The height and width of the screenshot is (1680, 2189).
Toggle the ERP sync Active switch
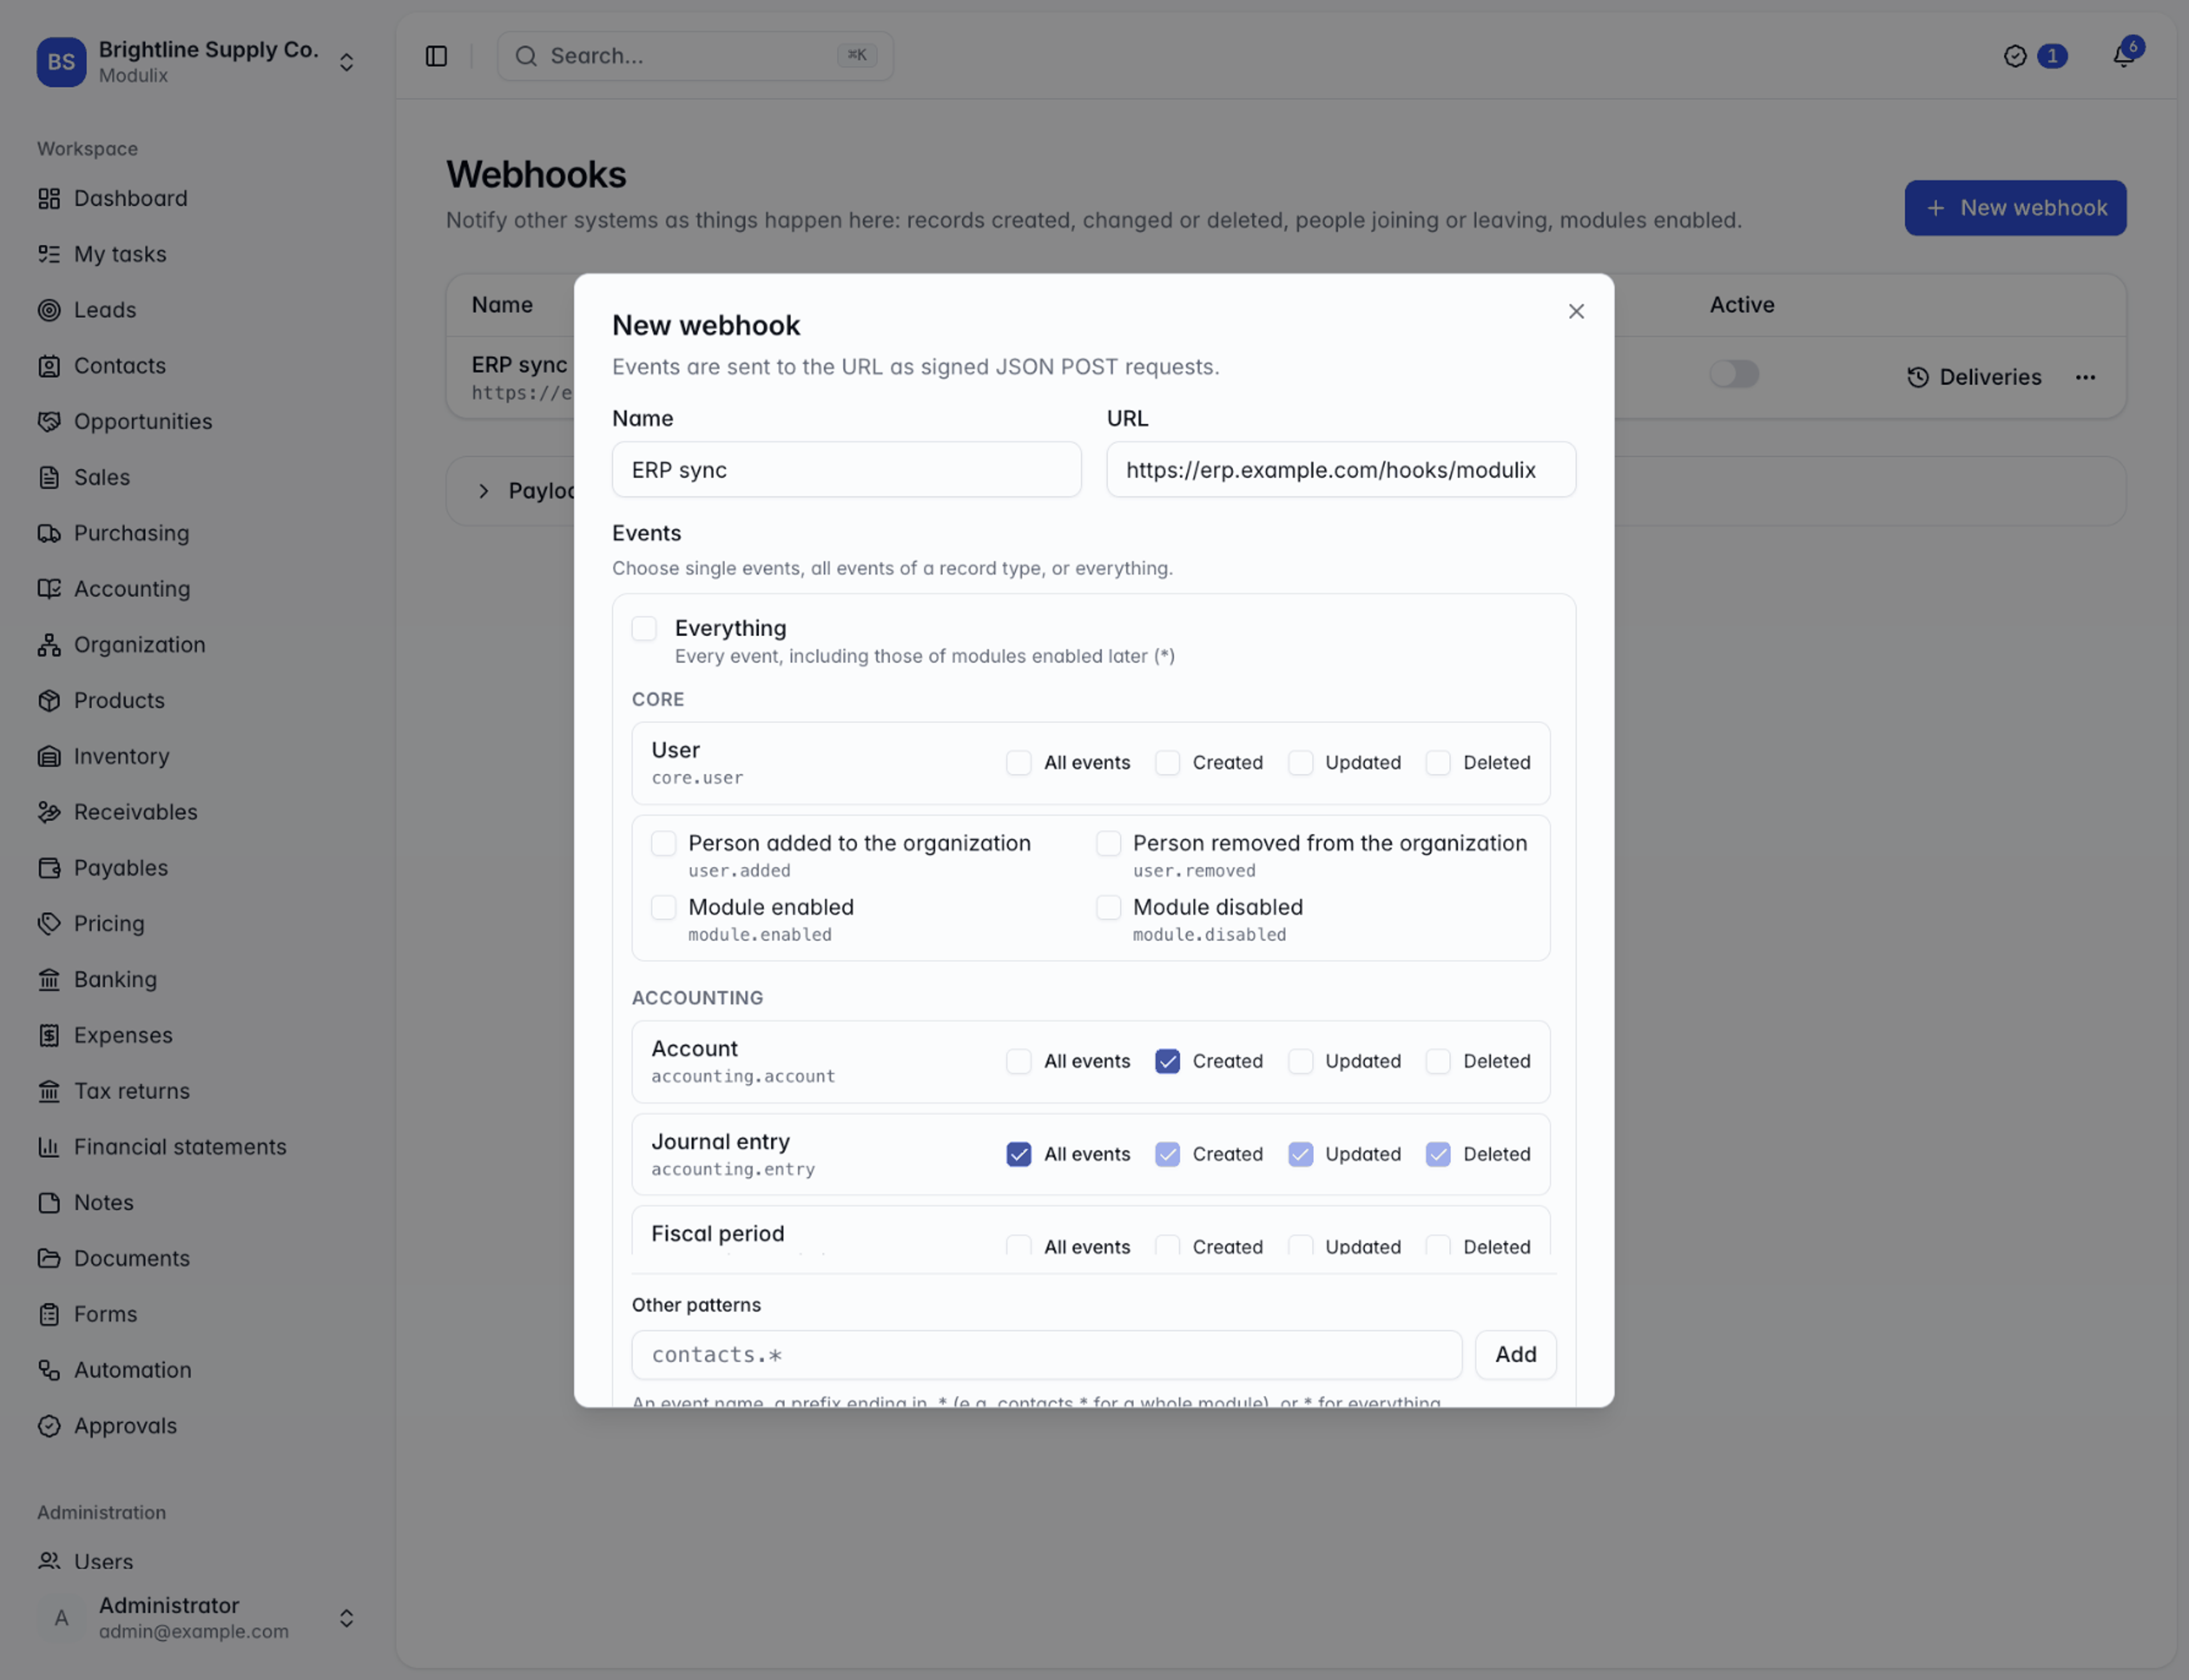click(x=1734, y=374)
